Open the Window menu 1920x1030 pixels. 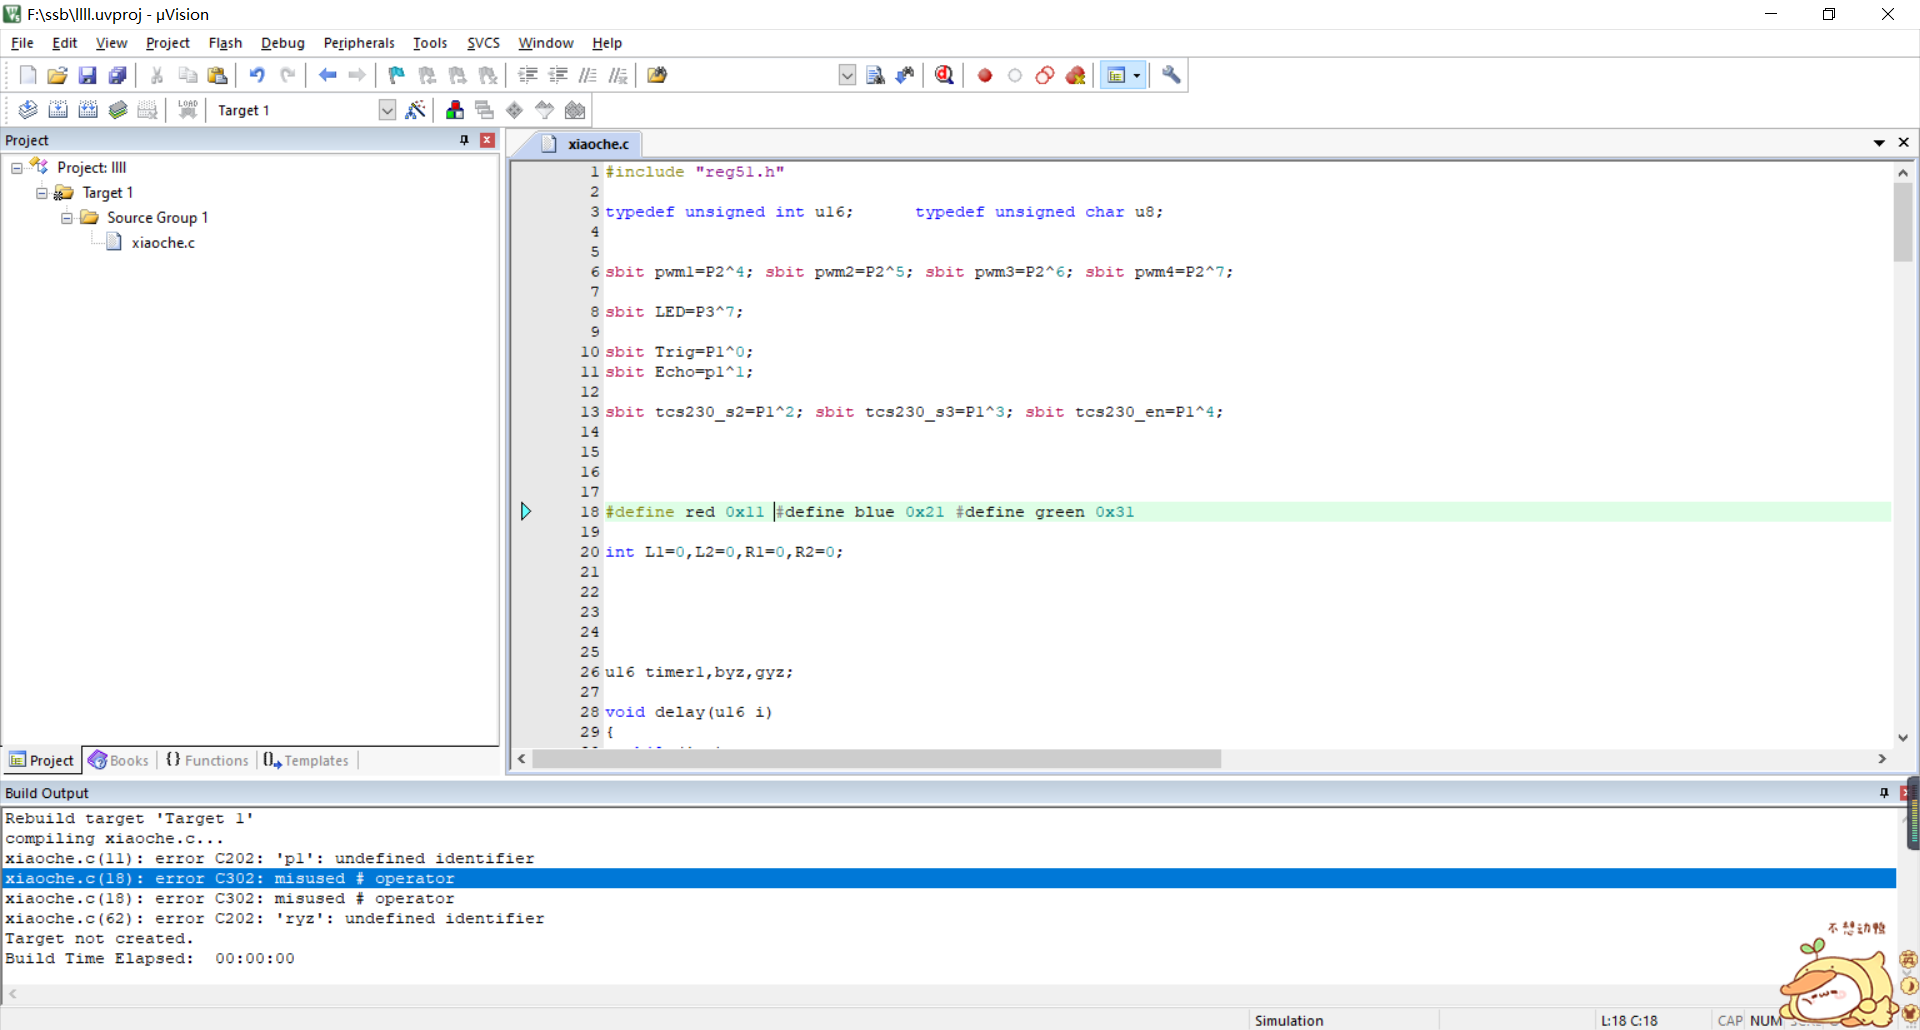pyautogui.click(x=545, y=43)
